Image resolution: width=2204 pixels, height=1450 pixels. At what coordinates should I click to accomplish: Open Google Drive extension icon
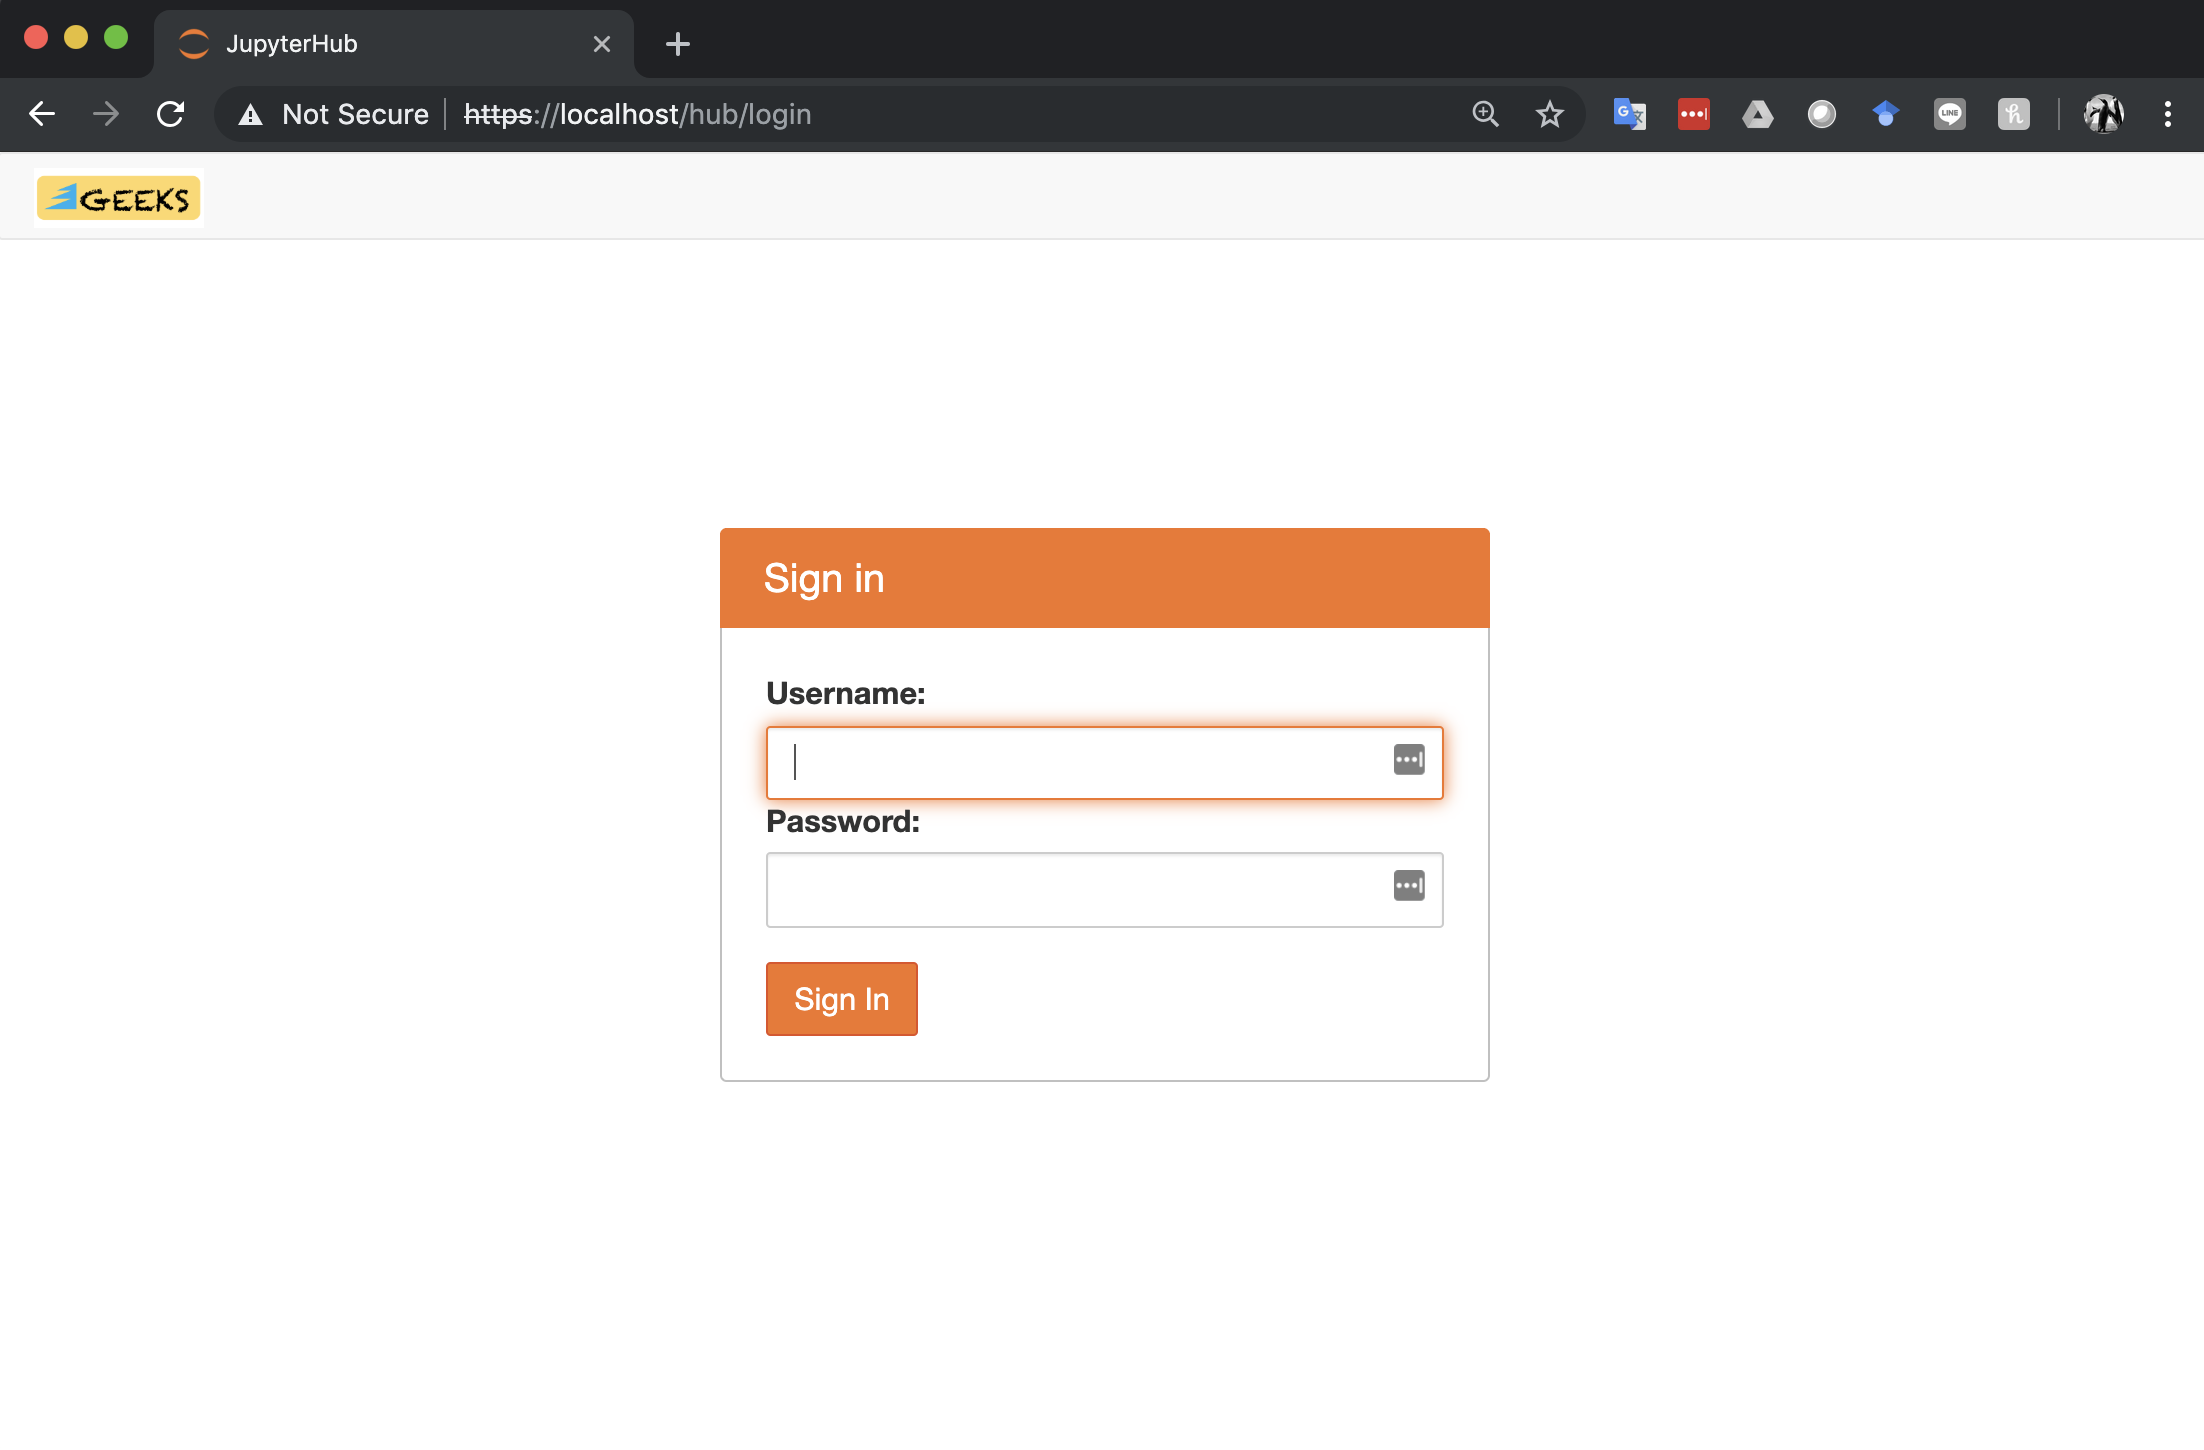(x=1757, y=114)
